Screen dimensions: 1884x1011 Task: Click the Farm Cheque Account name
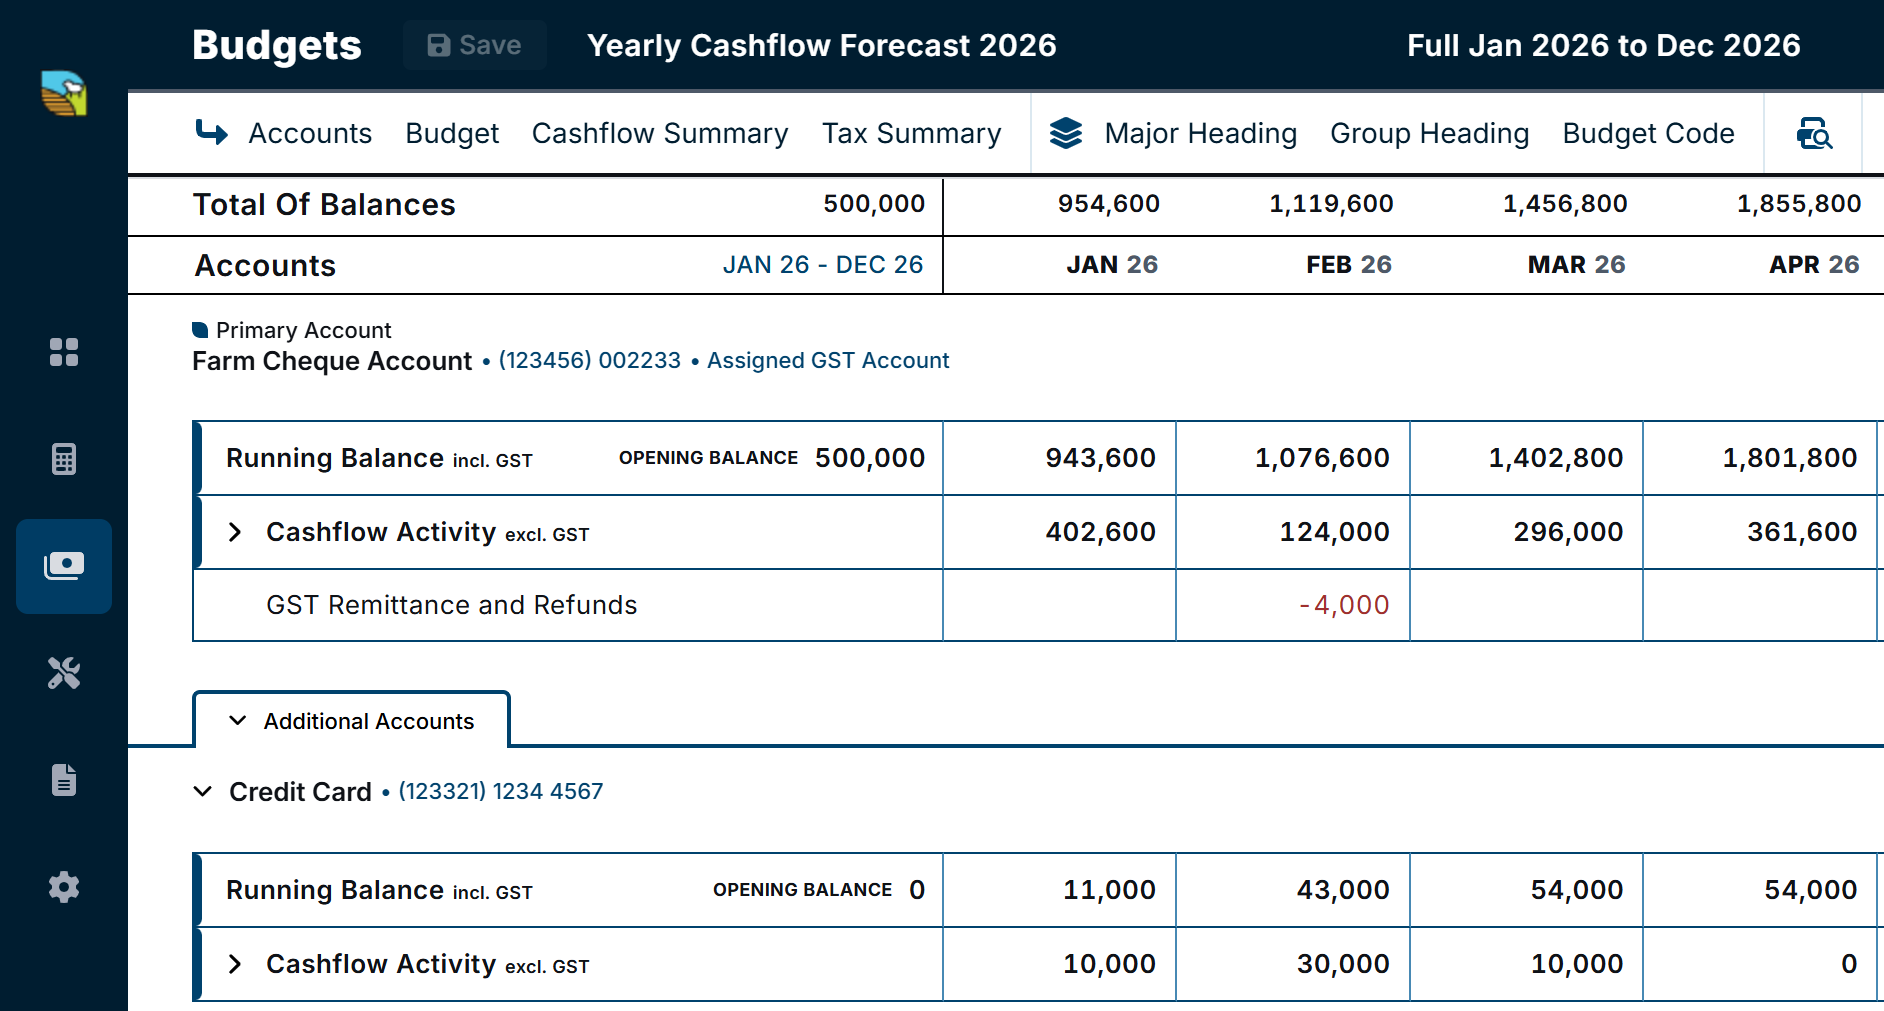[x=332, y=361]
